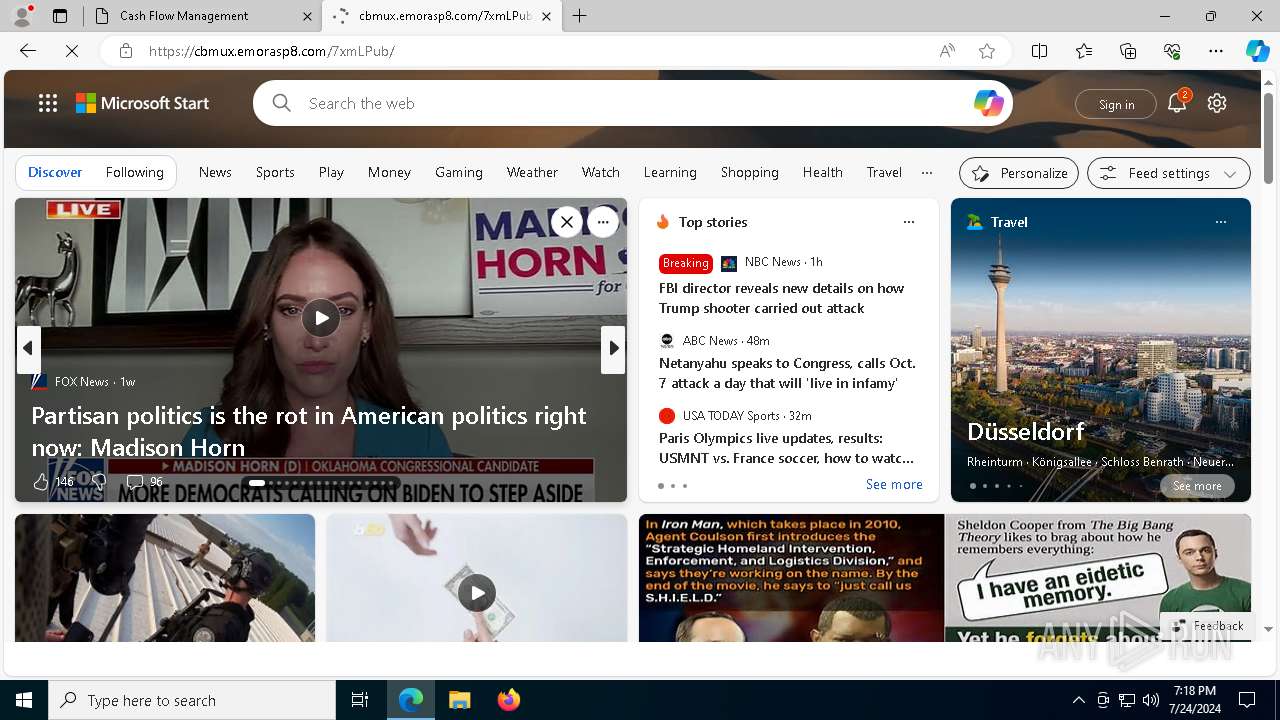Open Windows Start menu
This screenshot has height=720, width=1280.
[24, 700]
